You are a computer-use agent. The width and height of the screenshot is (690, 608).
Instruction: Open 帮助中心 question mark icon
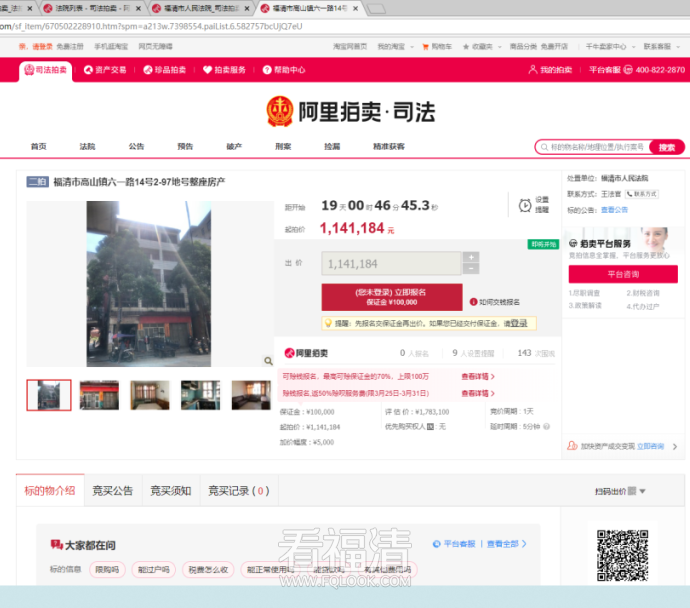click(267, 70)
